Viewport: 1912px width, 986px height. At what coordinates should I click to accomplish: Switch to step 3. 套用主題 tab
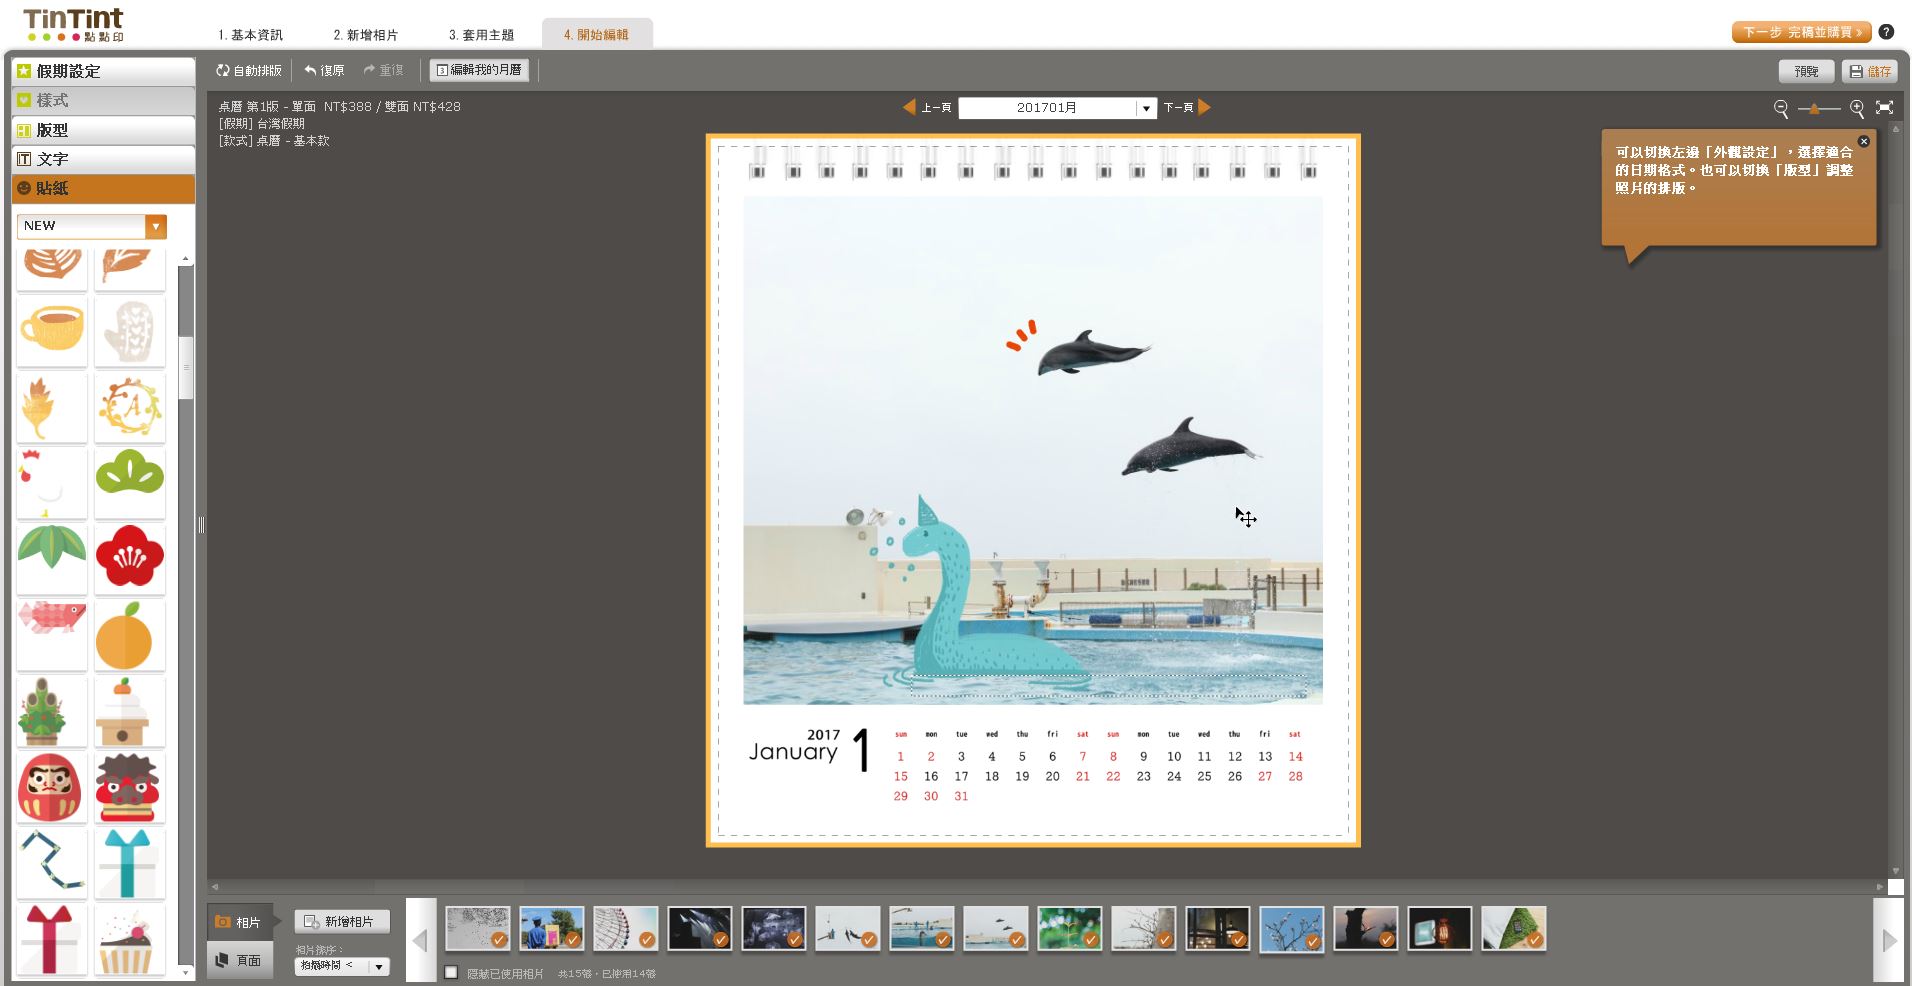(481, 35)
